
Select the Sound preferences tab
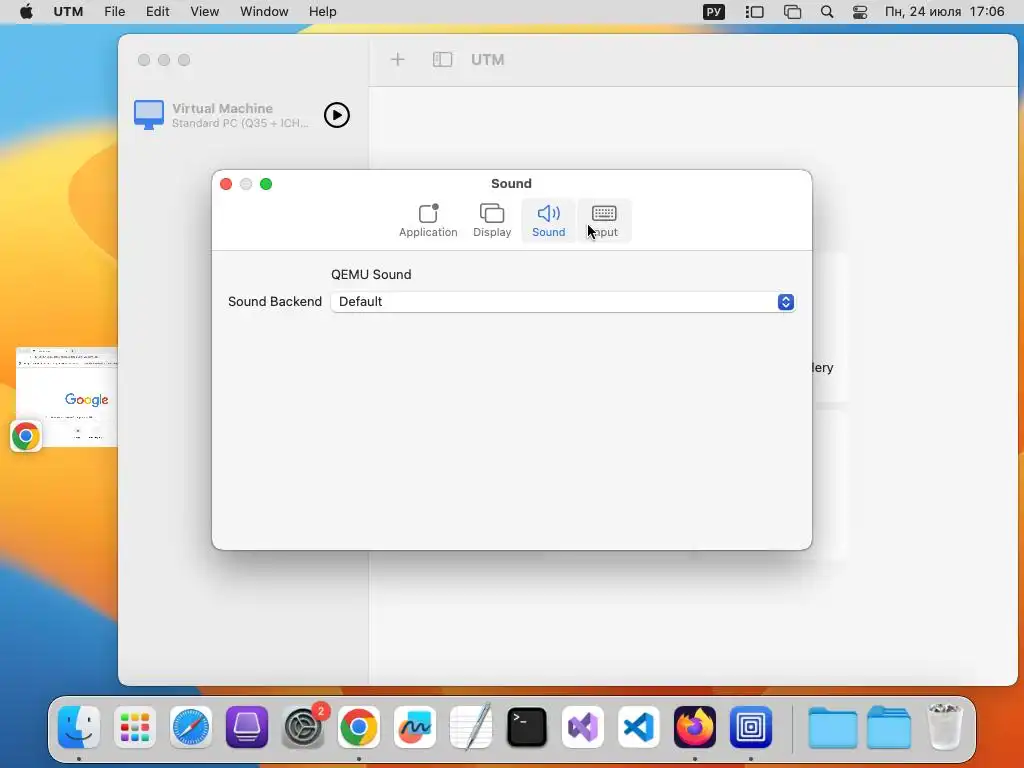click(x=549, y=221)
